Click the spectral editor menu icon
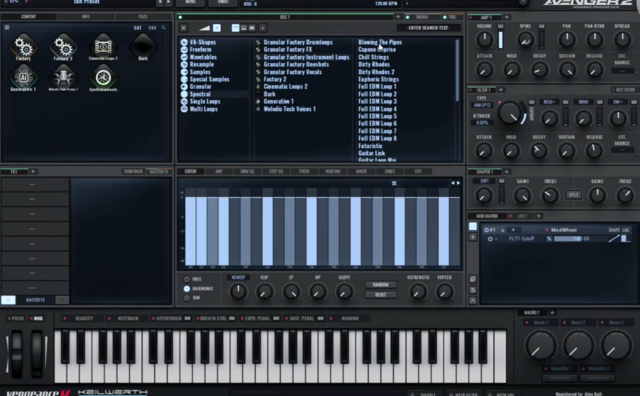The image size is (640, 396). point(394,183)
